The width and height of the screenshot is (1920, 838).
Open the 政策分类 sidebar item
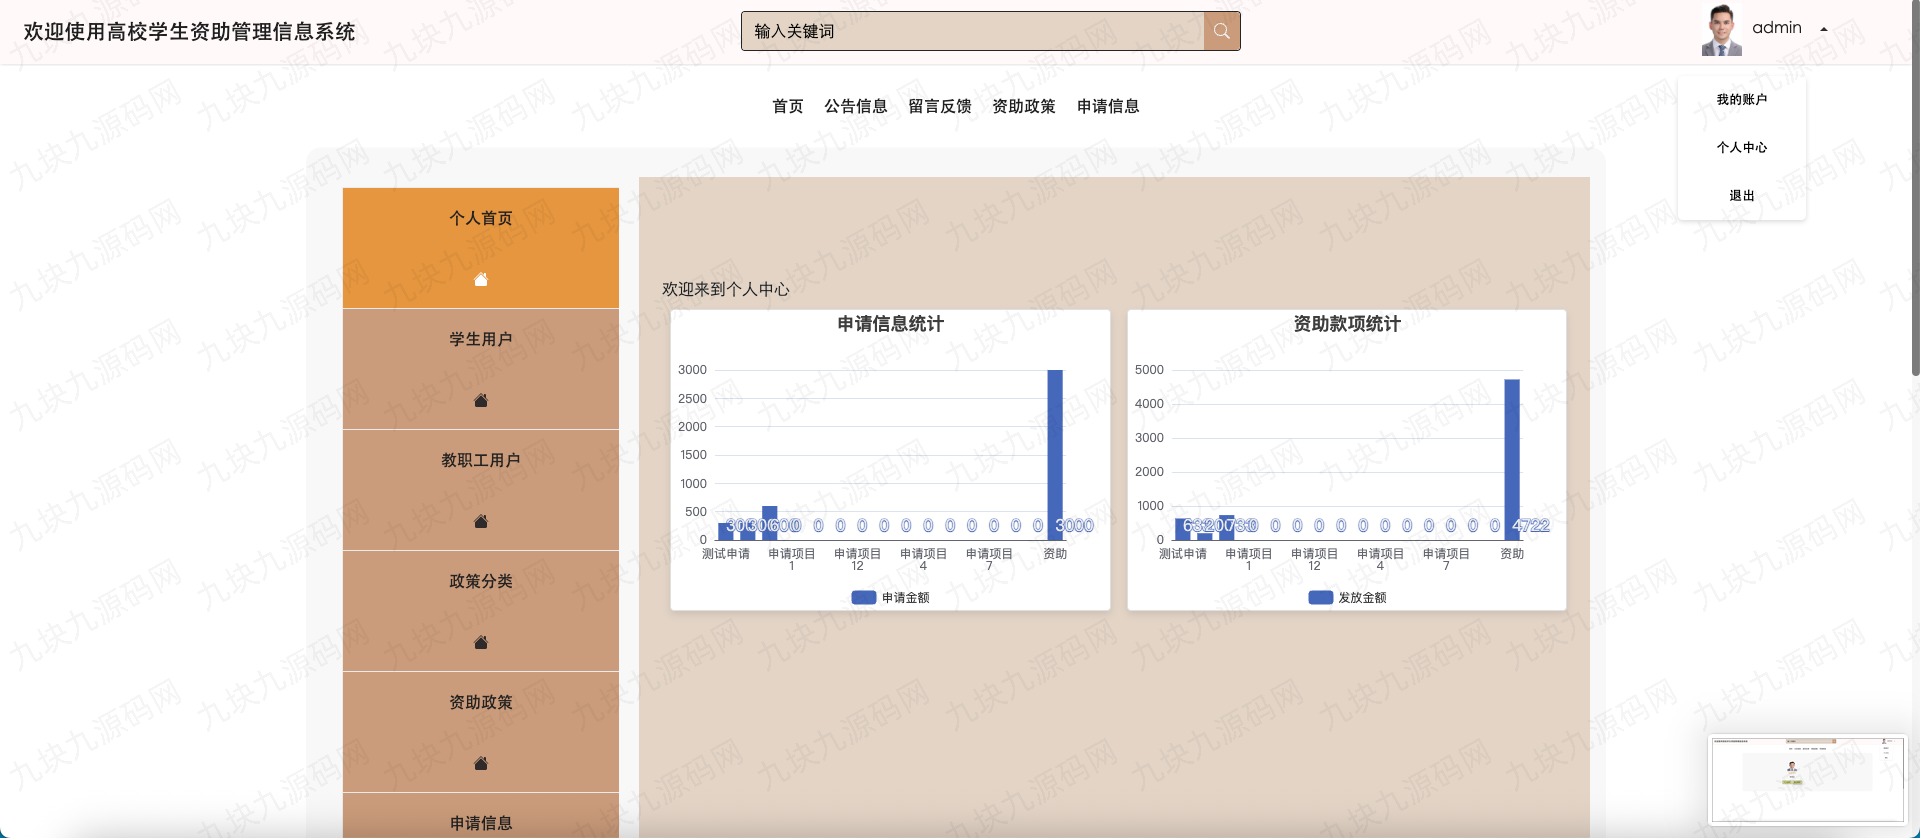click(481, 611)
